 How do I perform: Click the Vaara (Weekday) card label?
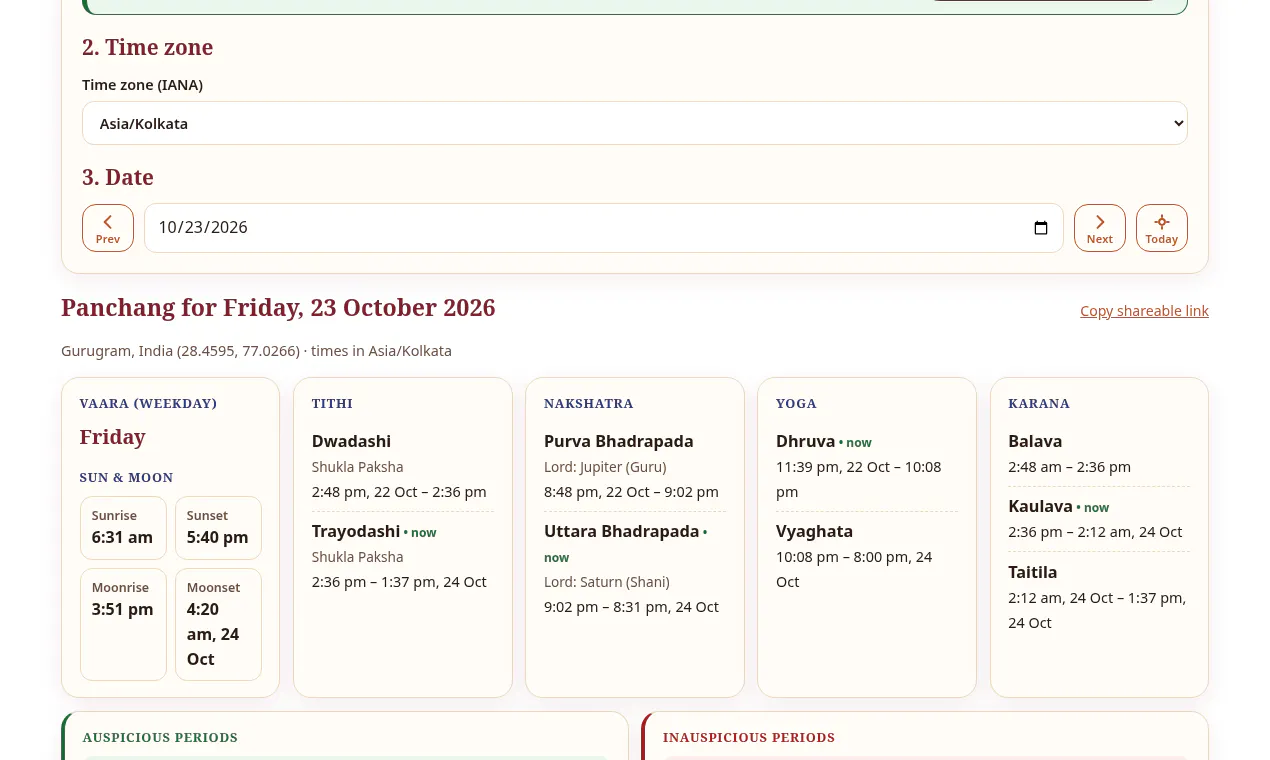148,404
